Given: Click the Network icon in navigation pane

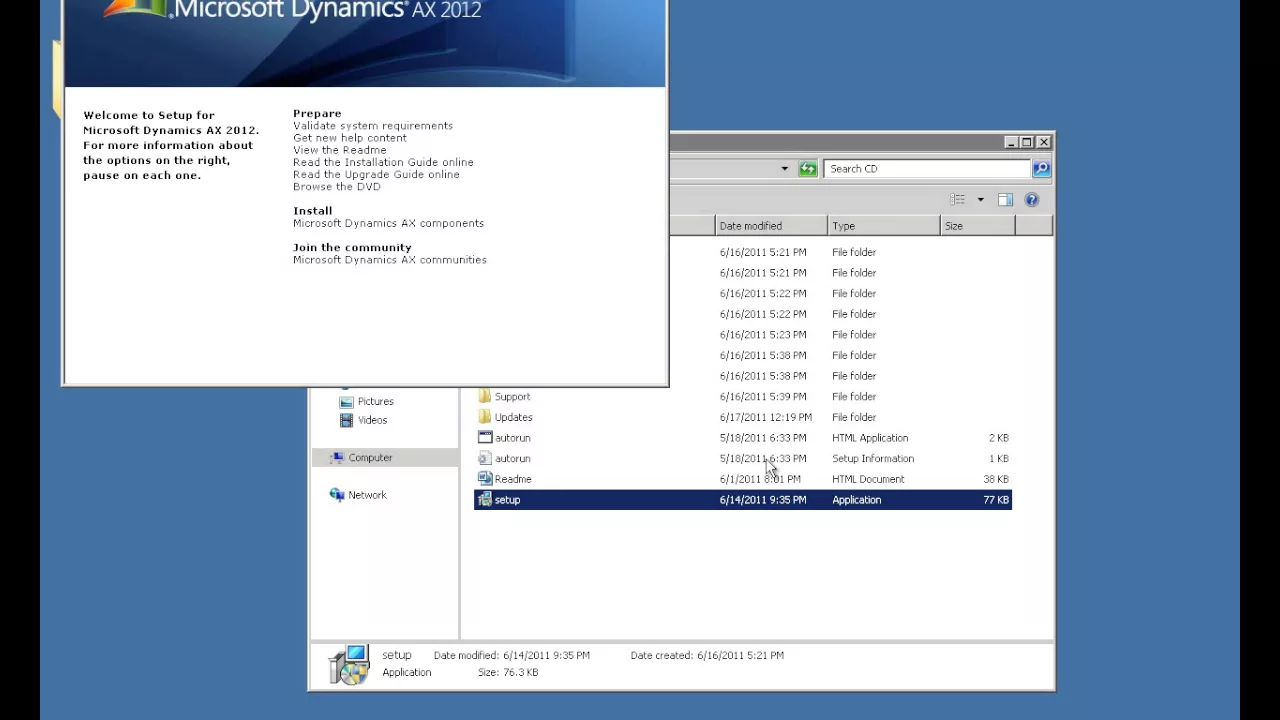Looking at the screenshot, I should [x=337, y=495].
